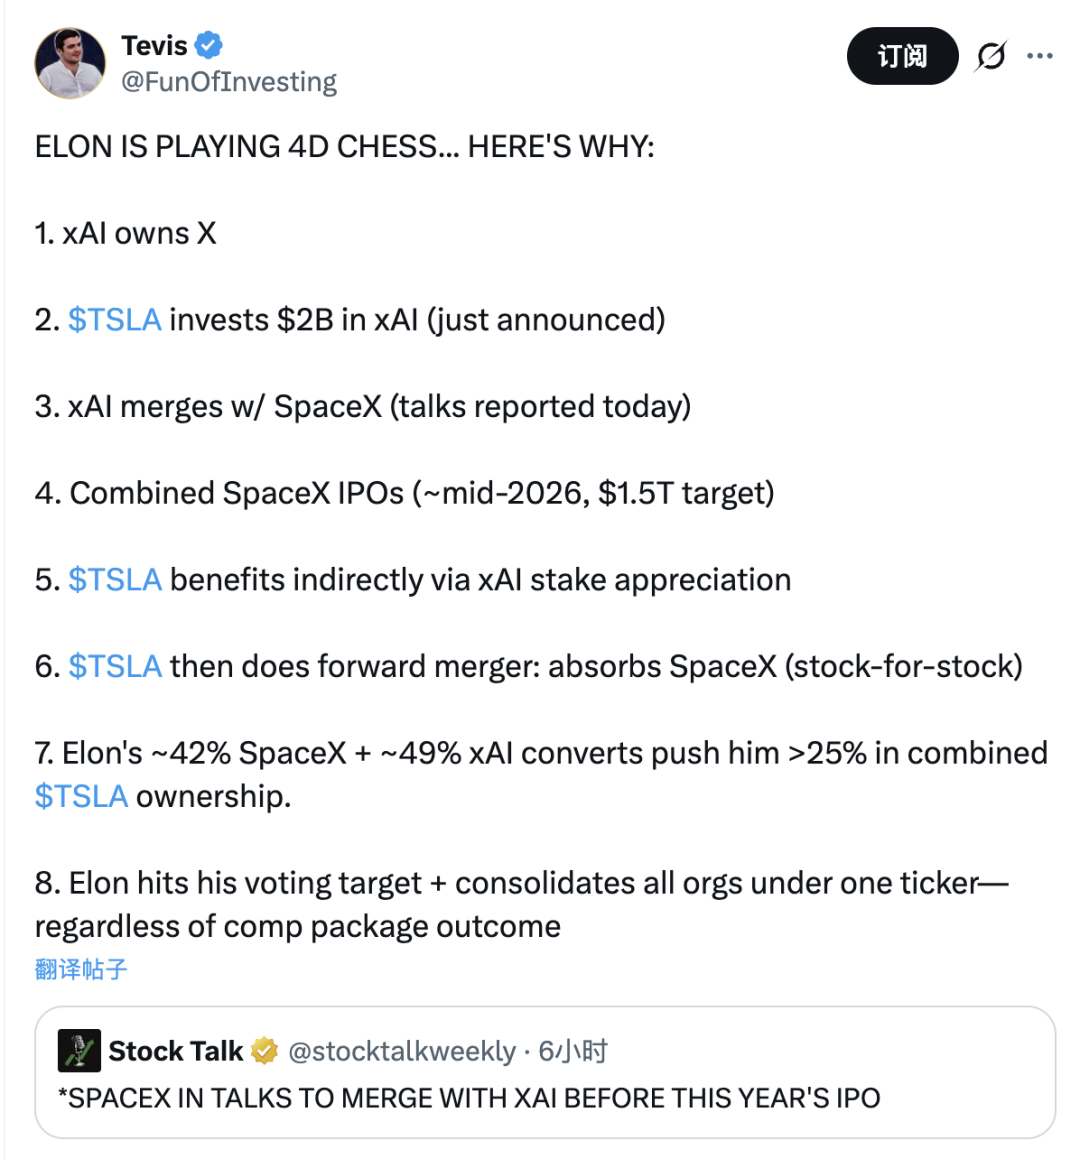Viewport: 1080px width, 1159px height.
Task: Click the gold verified badge beside Stock Talk
Action: (264, 1051)
